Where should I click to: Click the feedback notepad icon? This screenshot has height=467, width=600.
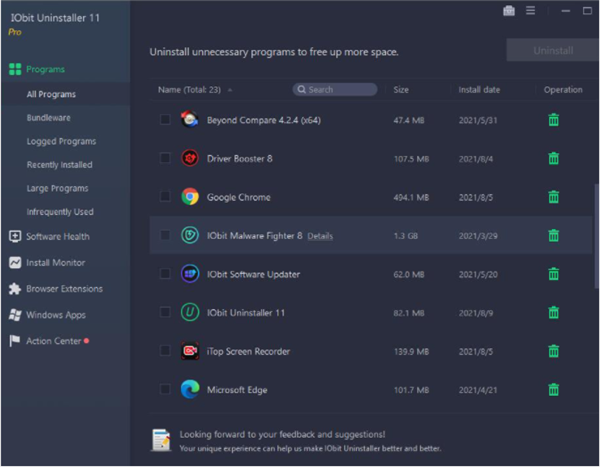point(161,440)
